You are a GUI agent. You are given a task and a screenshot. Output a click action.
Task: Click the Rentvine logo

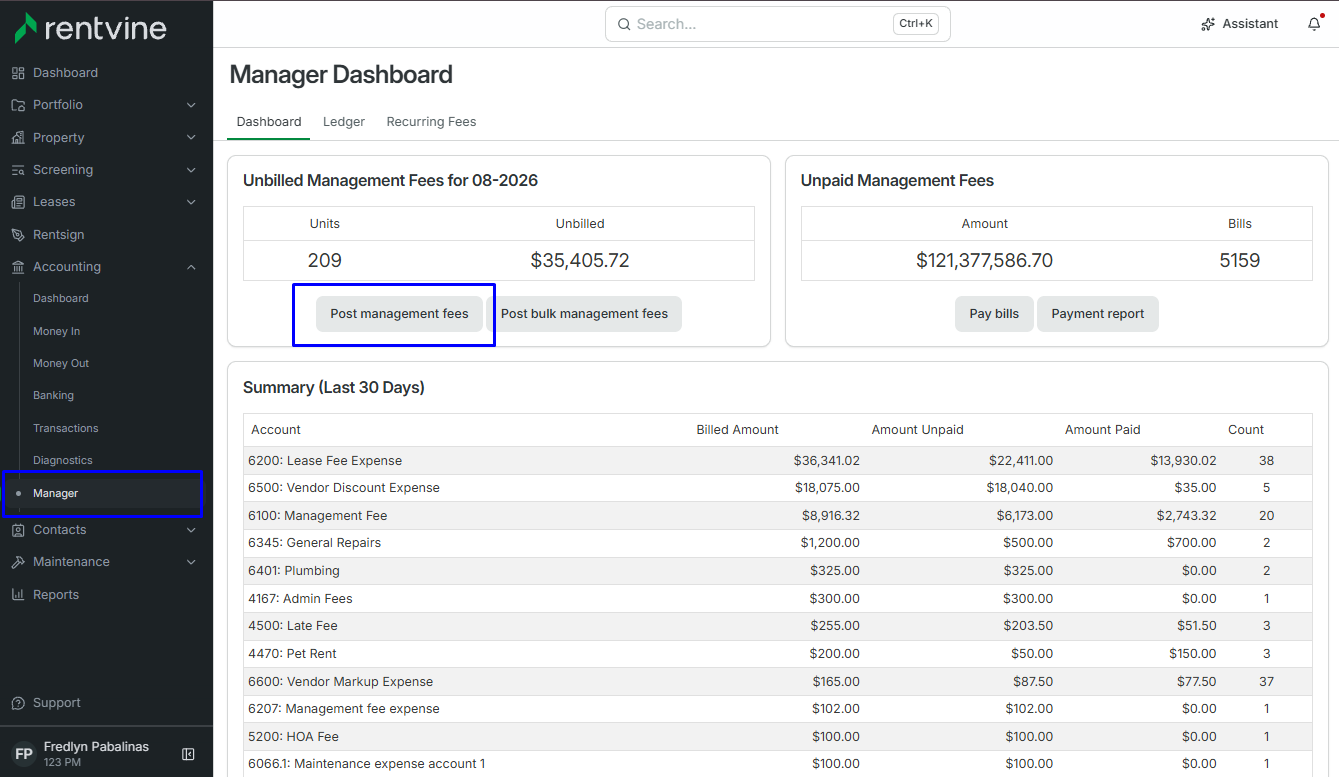[x=90, y=28]
